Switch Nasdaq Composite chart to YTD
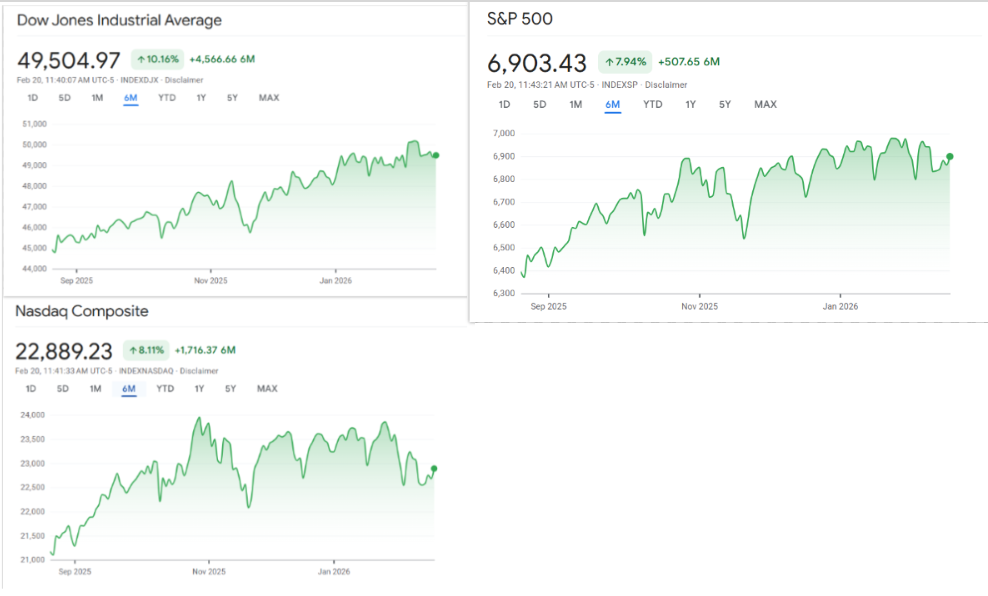 (x=165, y=389)
